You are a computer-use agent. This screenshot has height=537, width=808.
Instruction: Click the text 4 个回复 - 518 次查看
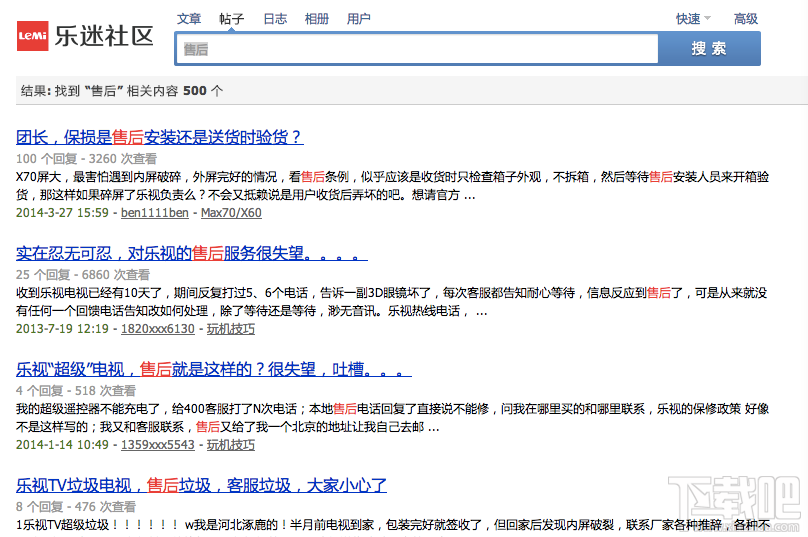76,391
